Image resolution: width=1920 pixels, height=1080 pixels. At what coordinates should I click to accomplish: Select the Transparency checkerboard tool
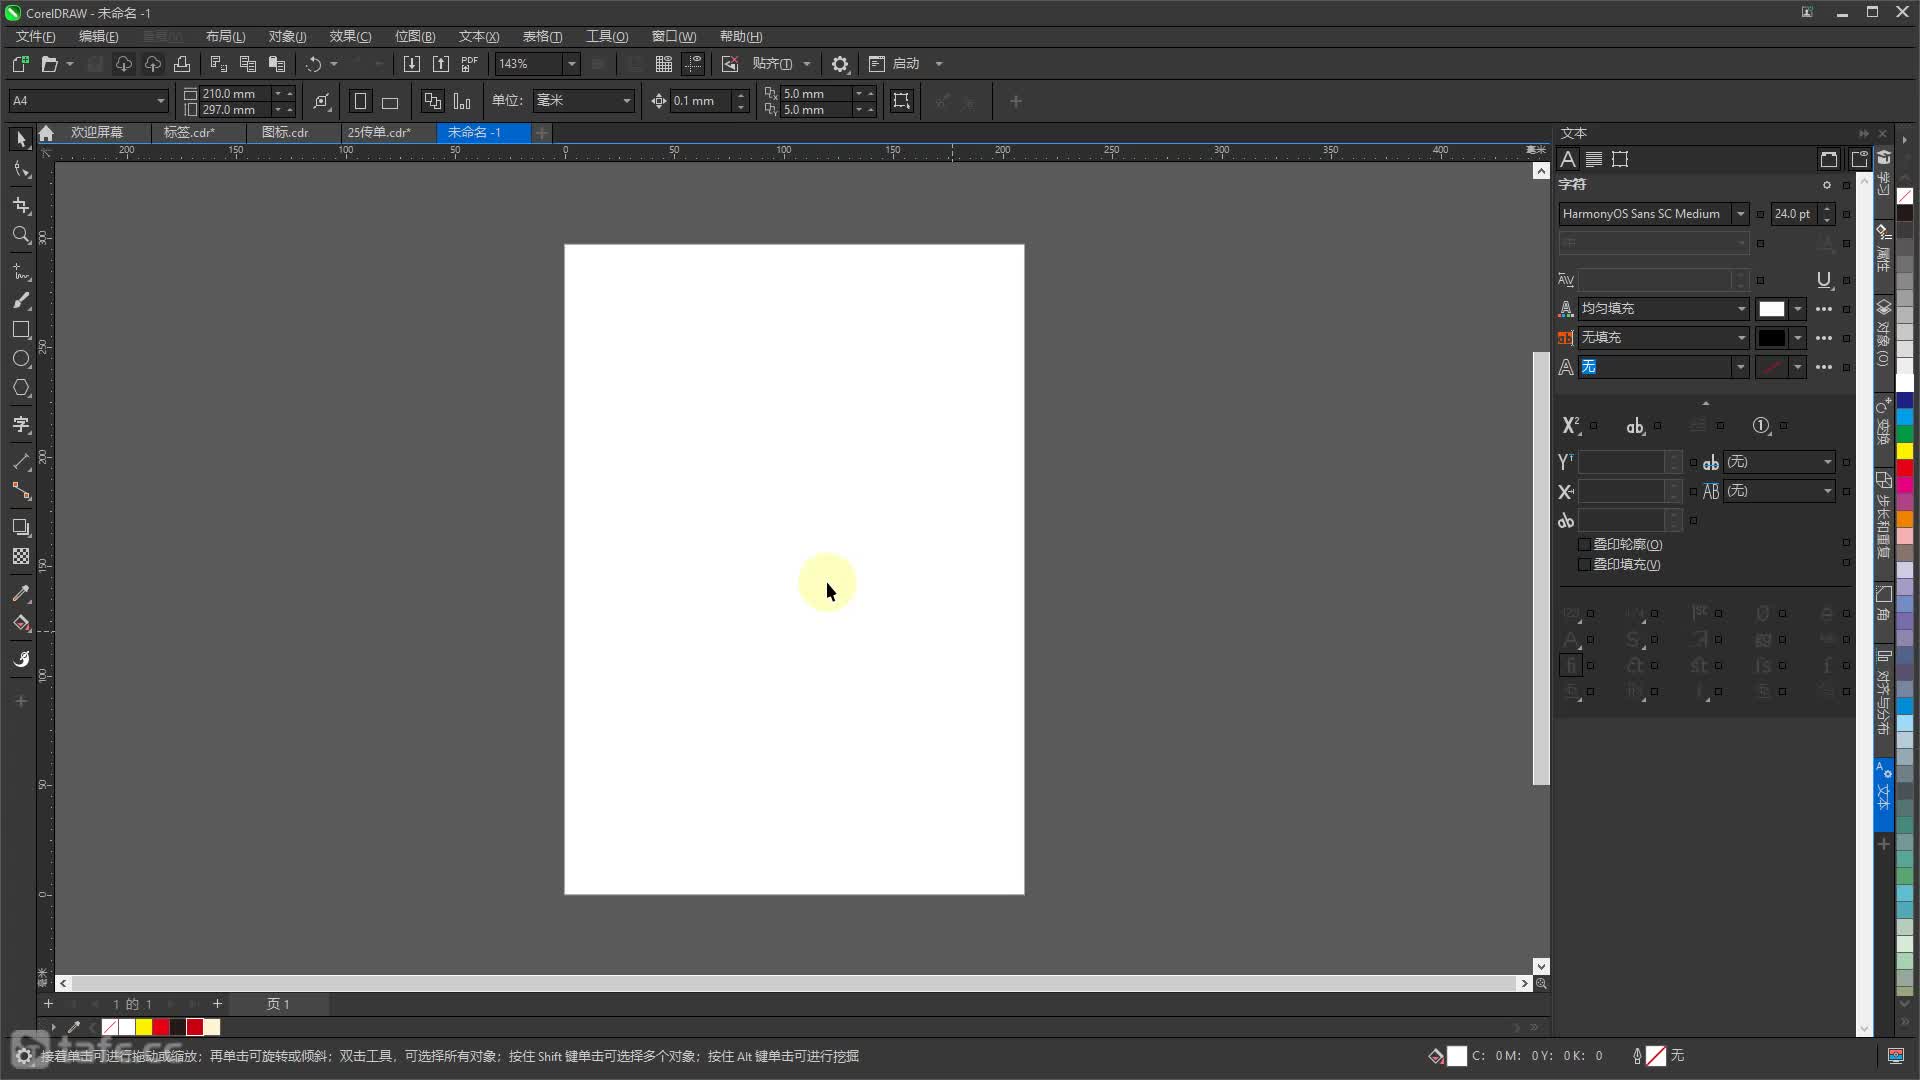(x=21, y=557)
